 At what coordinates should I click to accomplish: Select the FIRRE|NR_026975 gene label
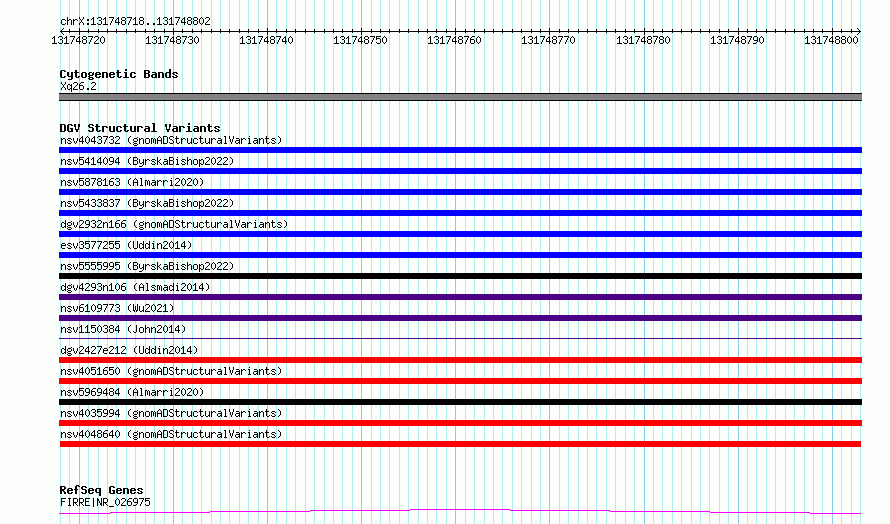tap(105, 502)
